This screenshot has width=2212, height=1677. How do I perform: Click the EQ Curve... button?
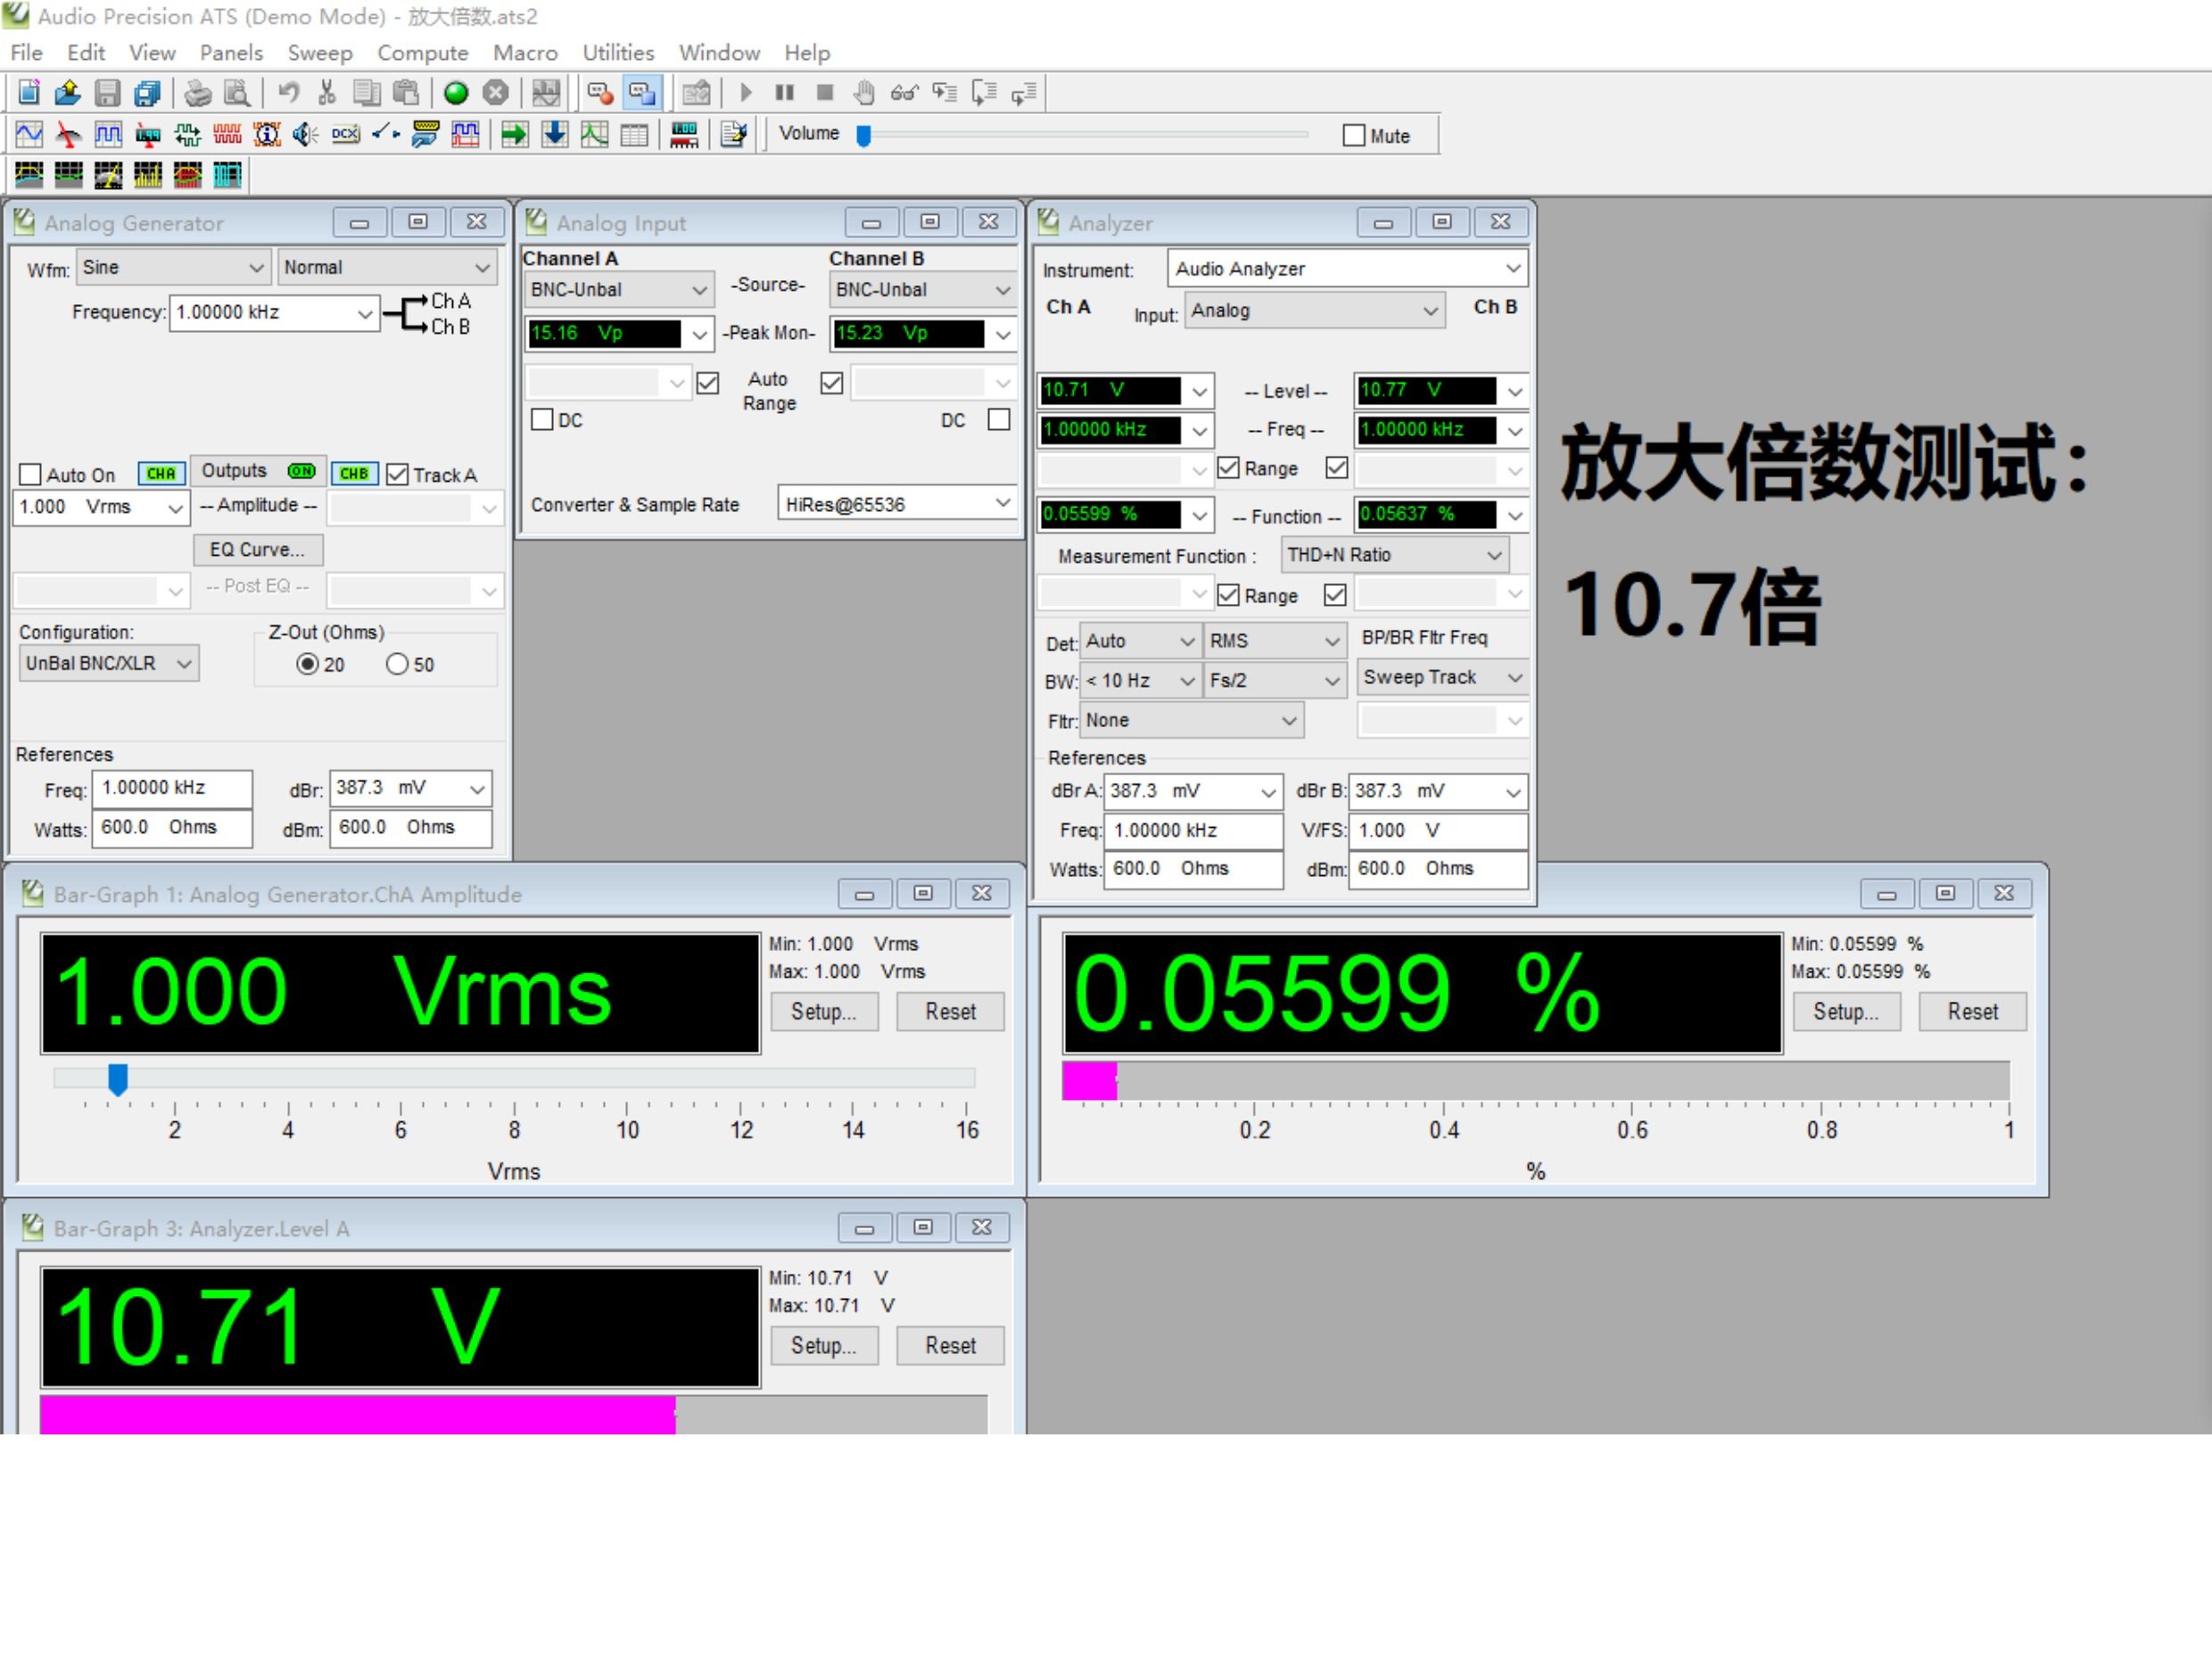click(258, 550)
